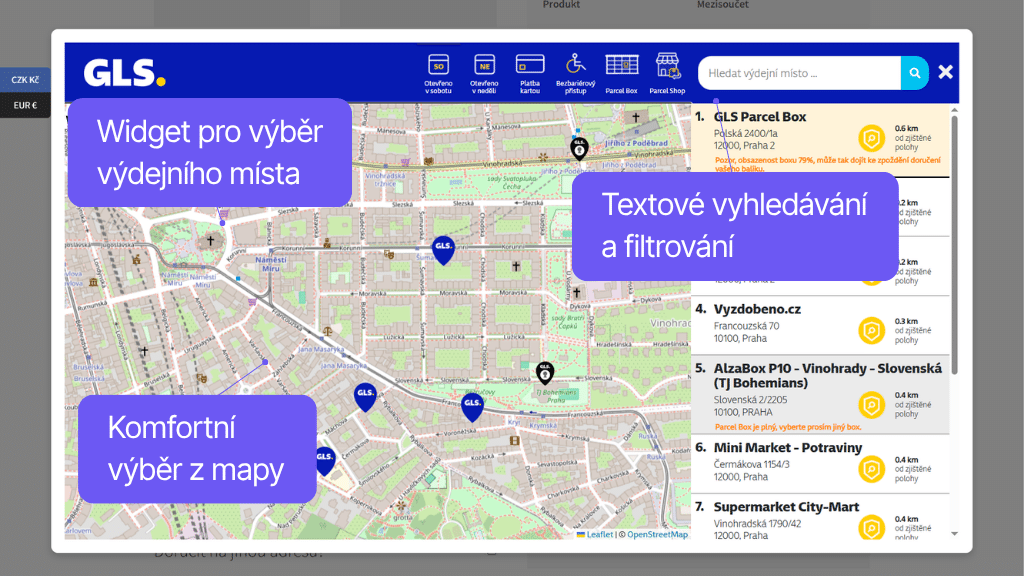Select the blue GLS map marker on Korunní street
The height and width of the screenshot is (576, 1024).
point(443,249)
